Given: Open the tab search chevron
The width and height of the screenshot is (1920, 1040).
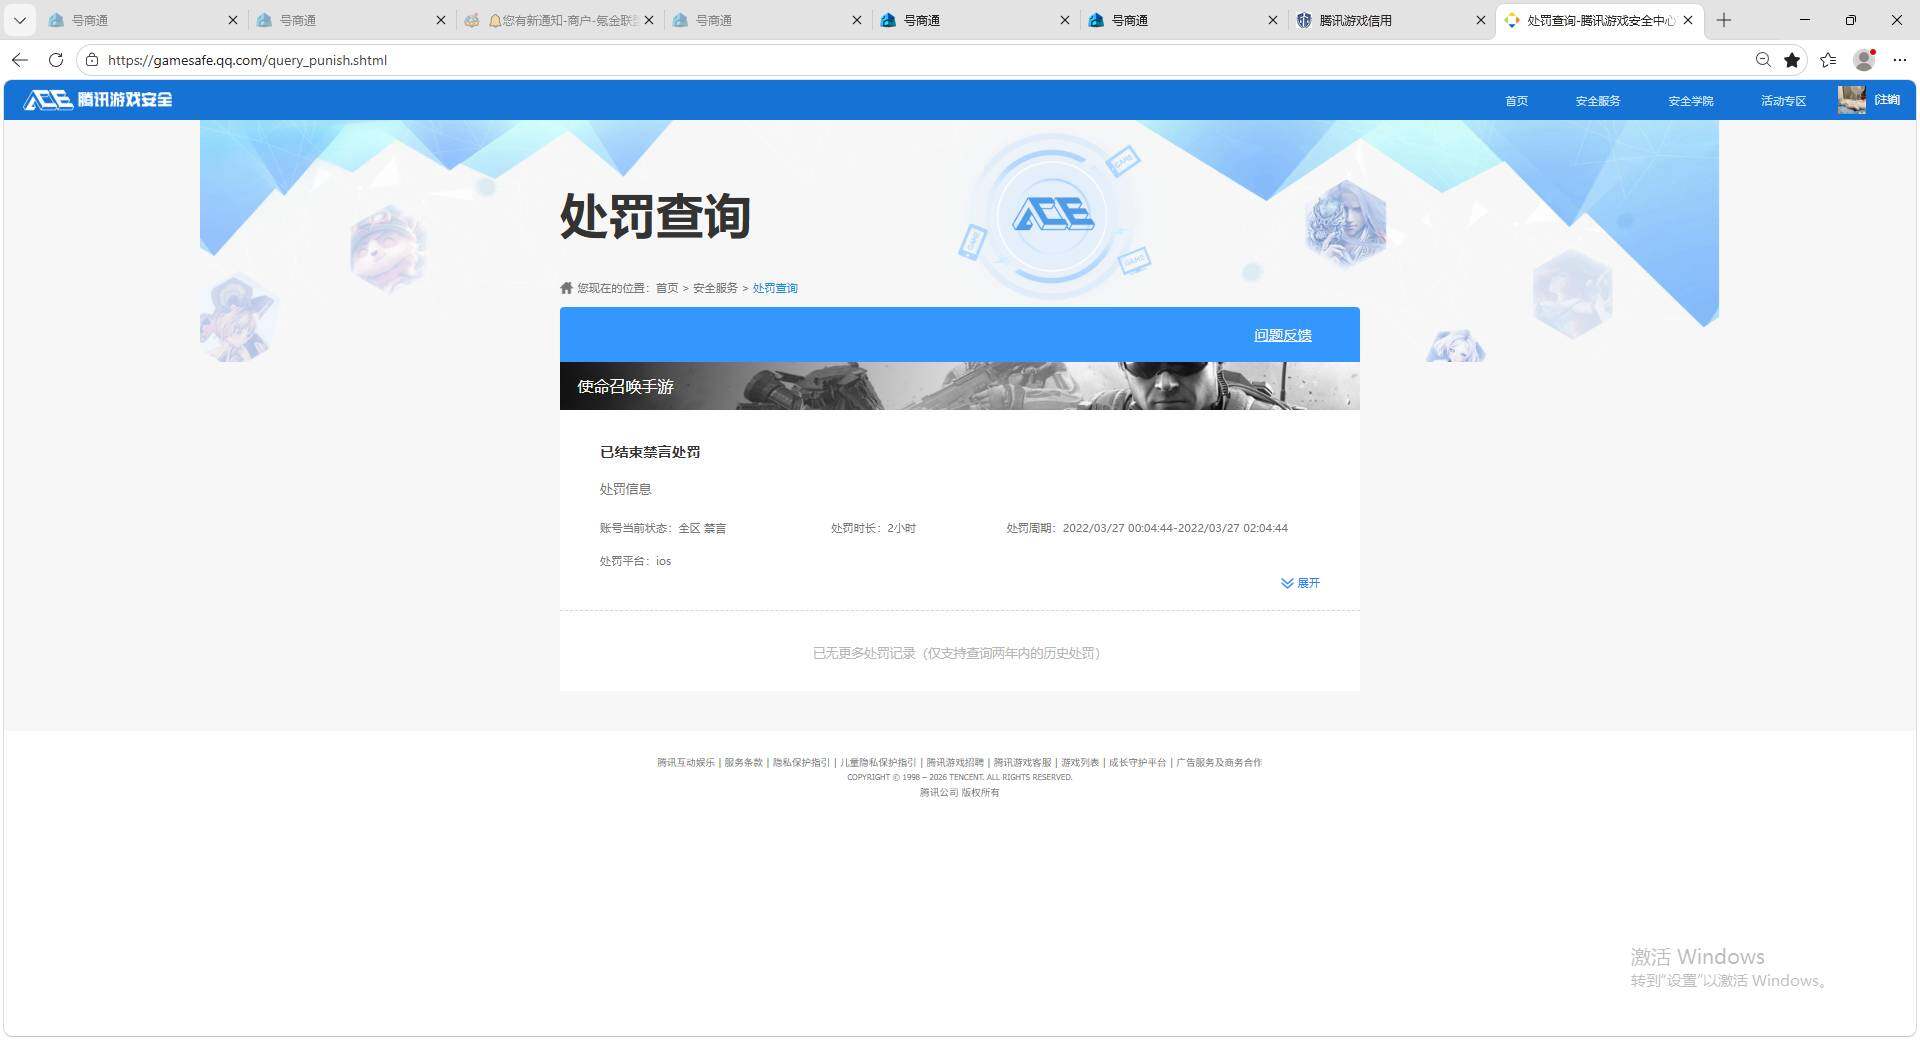Looking at the screenshot, I should click(19, 20).
